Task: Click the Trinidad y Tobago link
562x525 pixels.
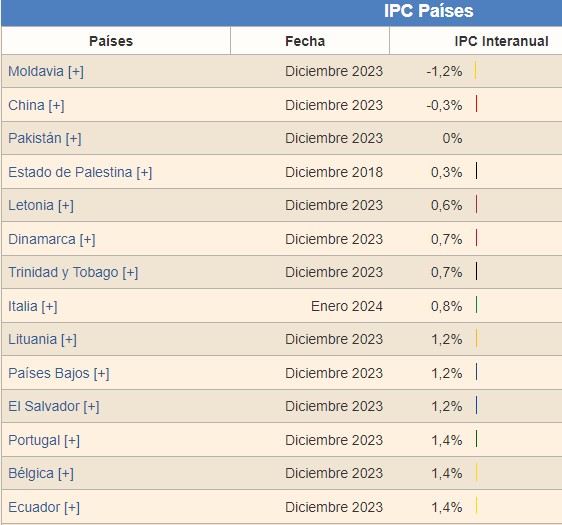Action: [63, 272]
